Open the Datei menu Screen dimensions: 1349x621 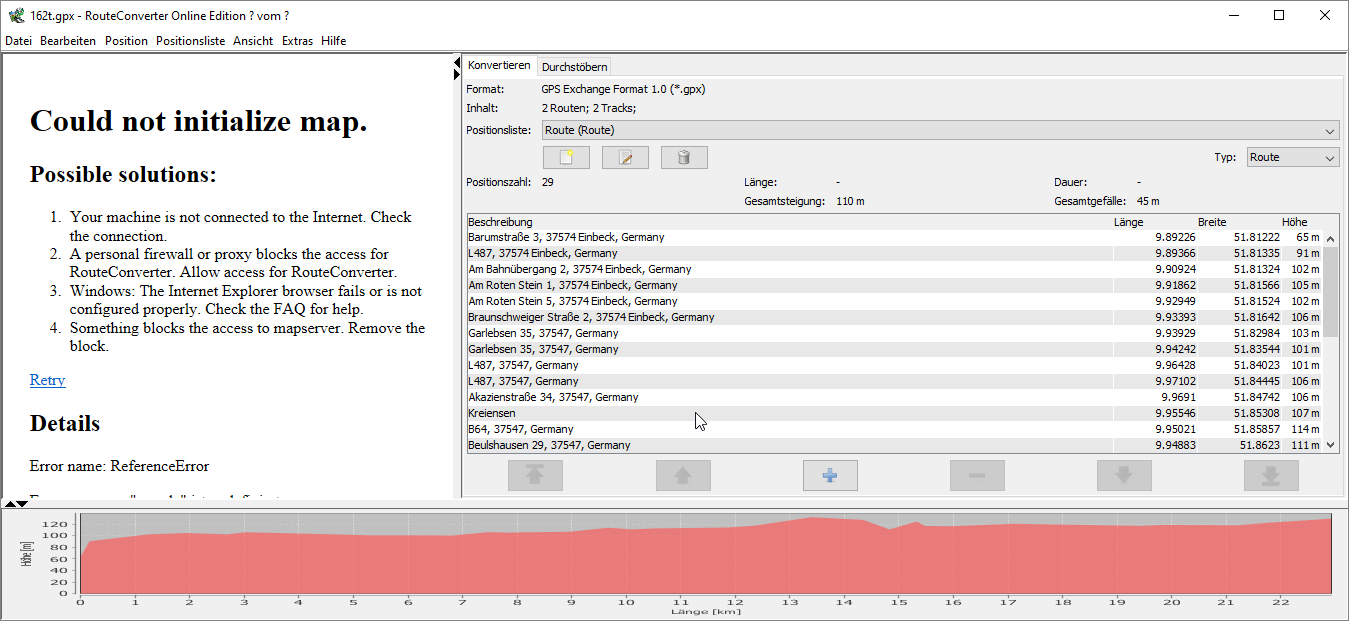19,41
